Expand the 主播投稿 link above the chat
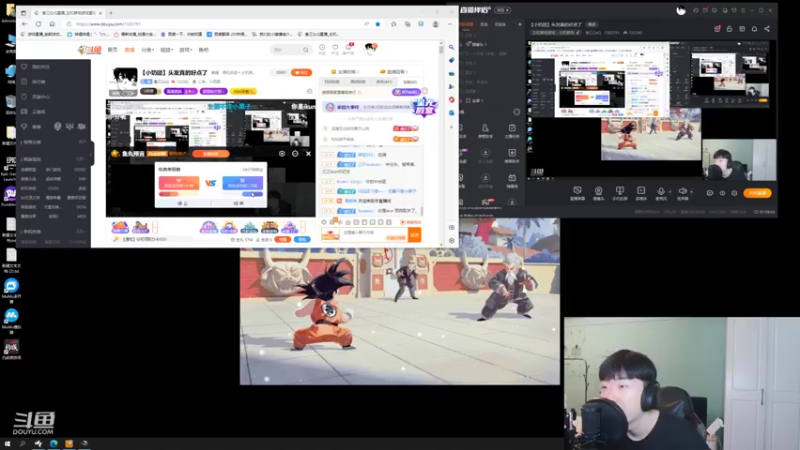Screen dimensions: 800x450 tap(345, 72)
